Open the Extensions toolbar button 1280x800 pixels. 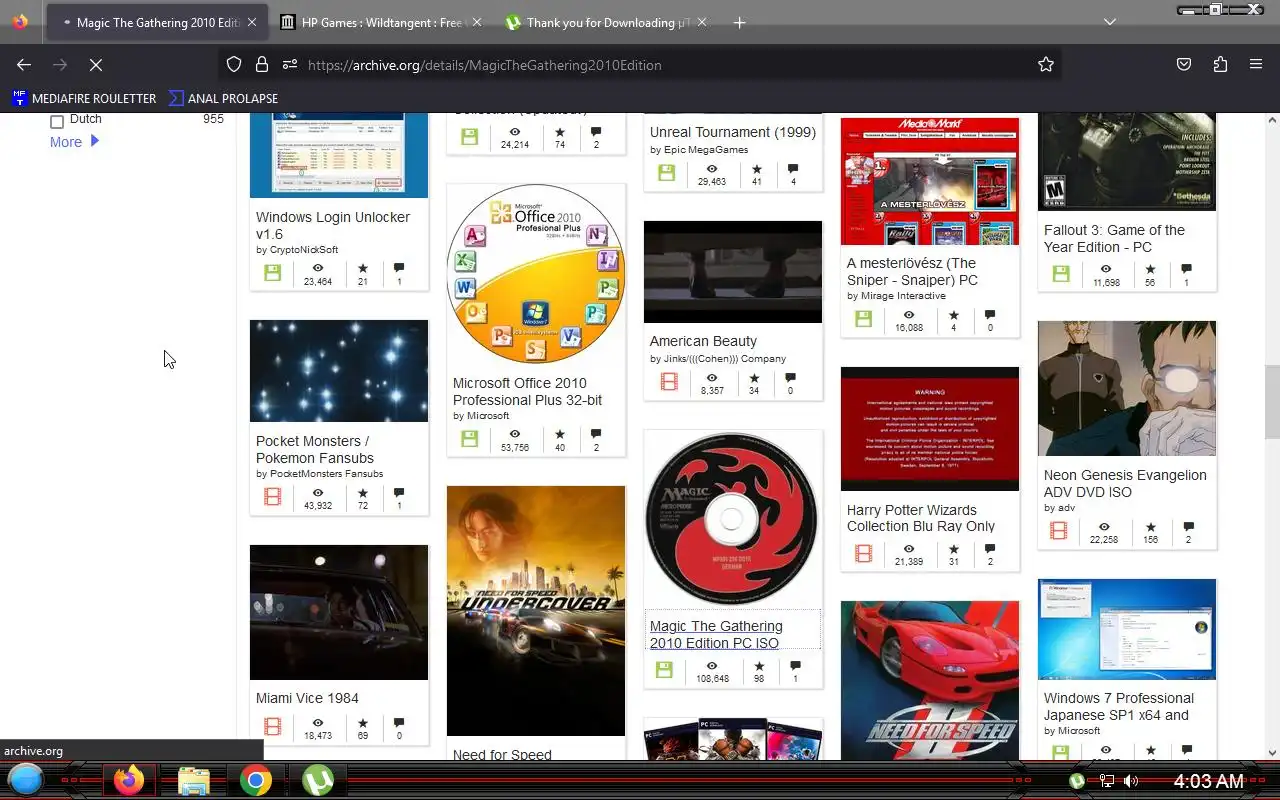click(1220, 65)
